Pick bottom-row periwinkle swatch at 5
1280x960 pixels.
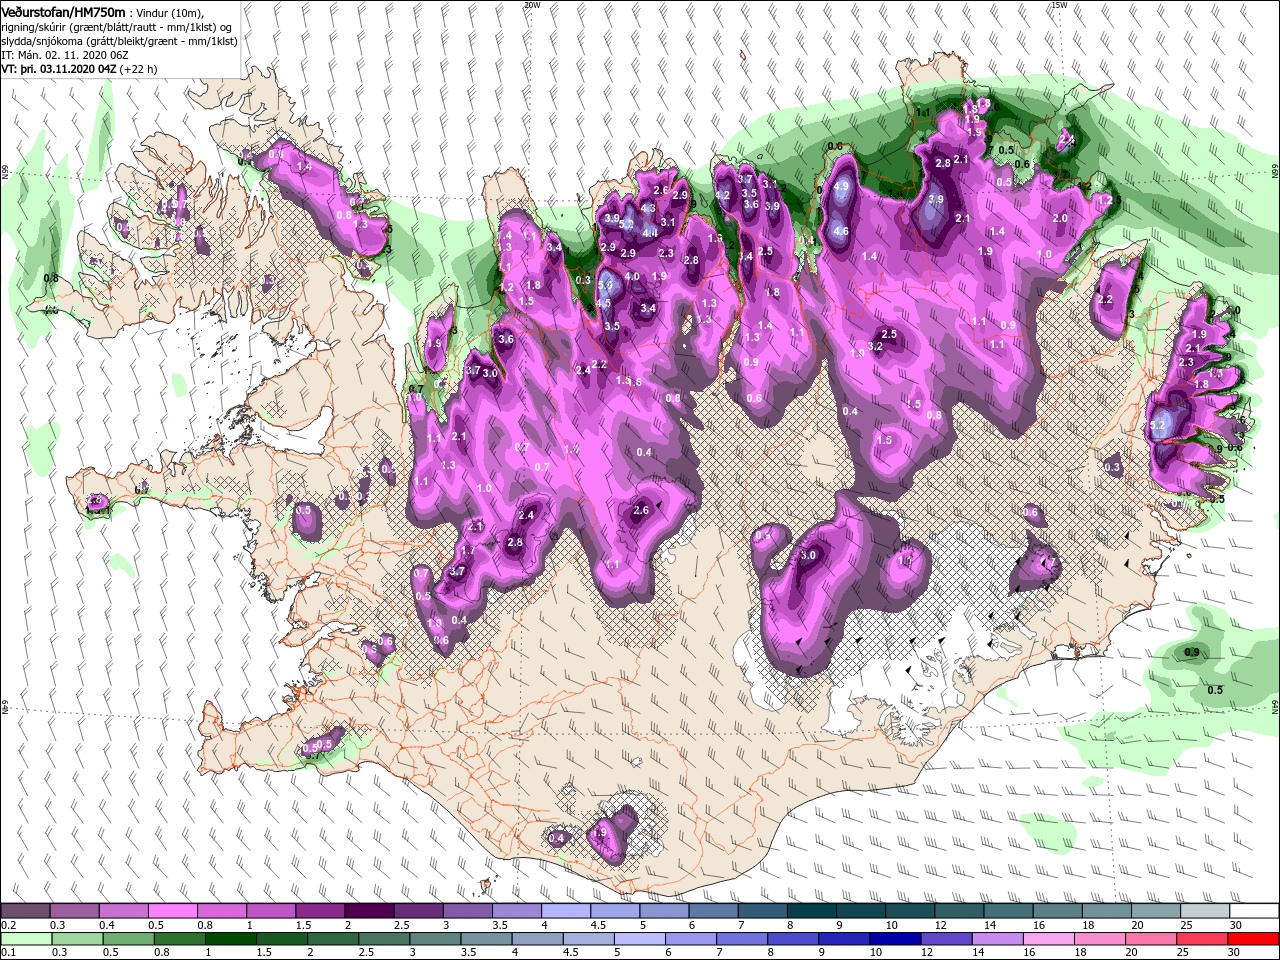(638, 940)
